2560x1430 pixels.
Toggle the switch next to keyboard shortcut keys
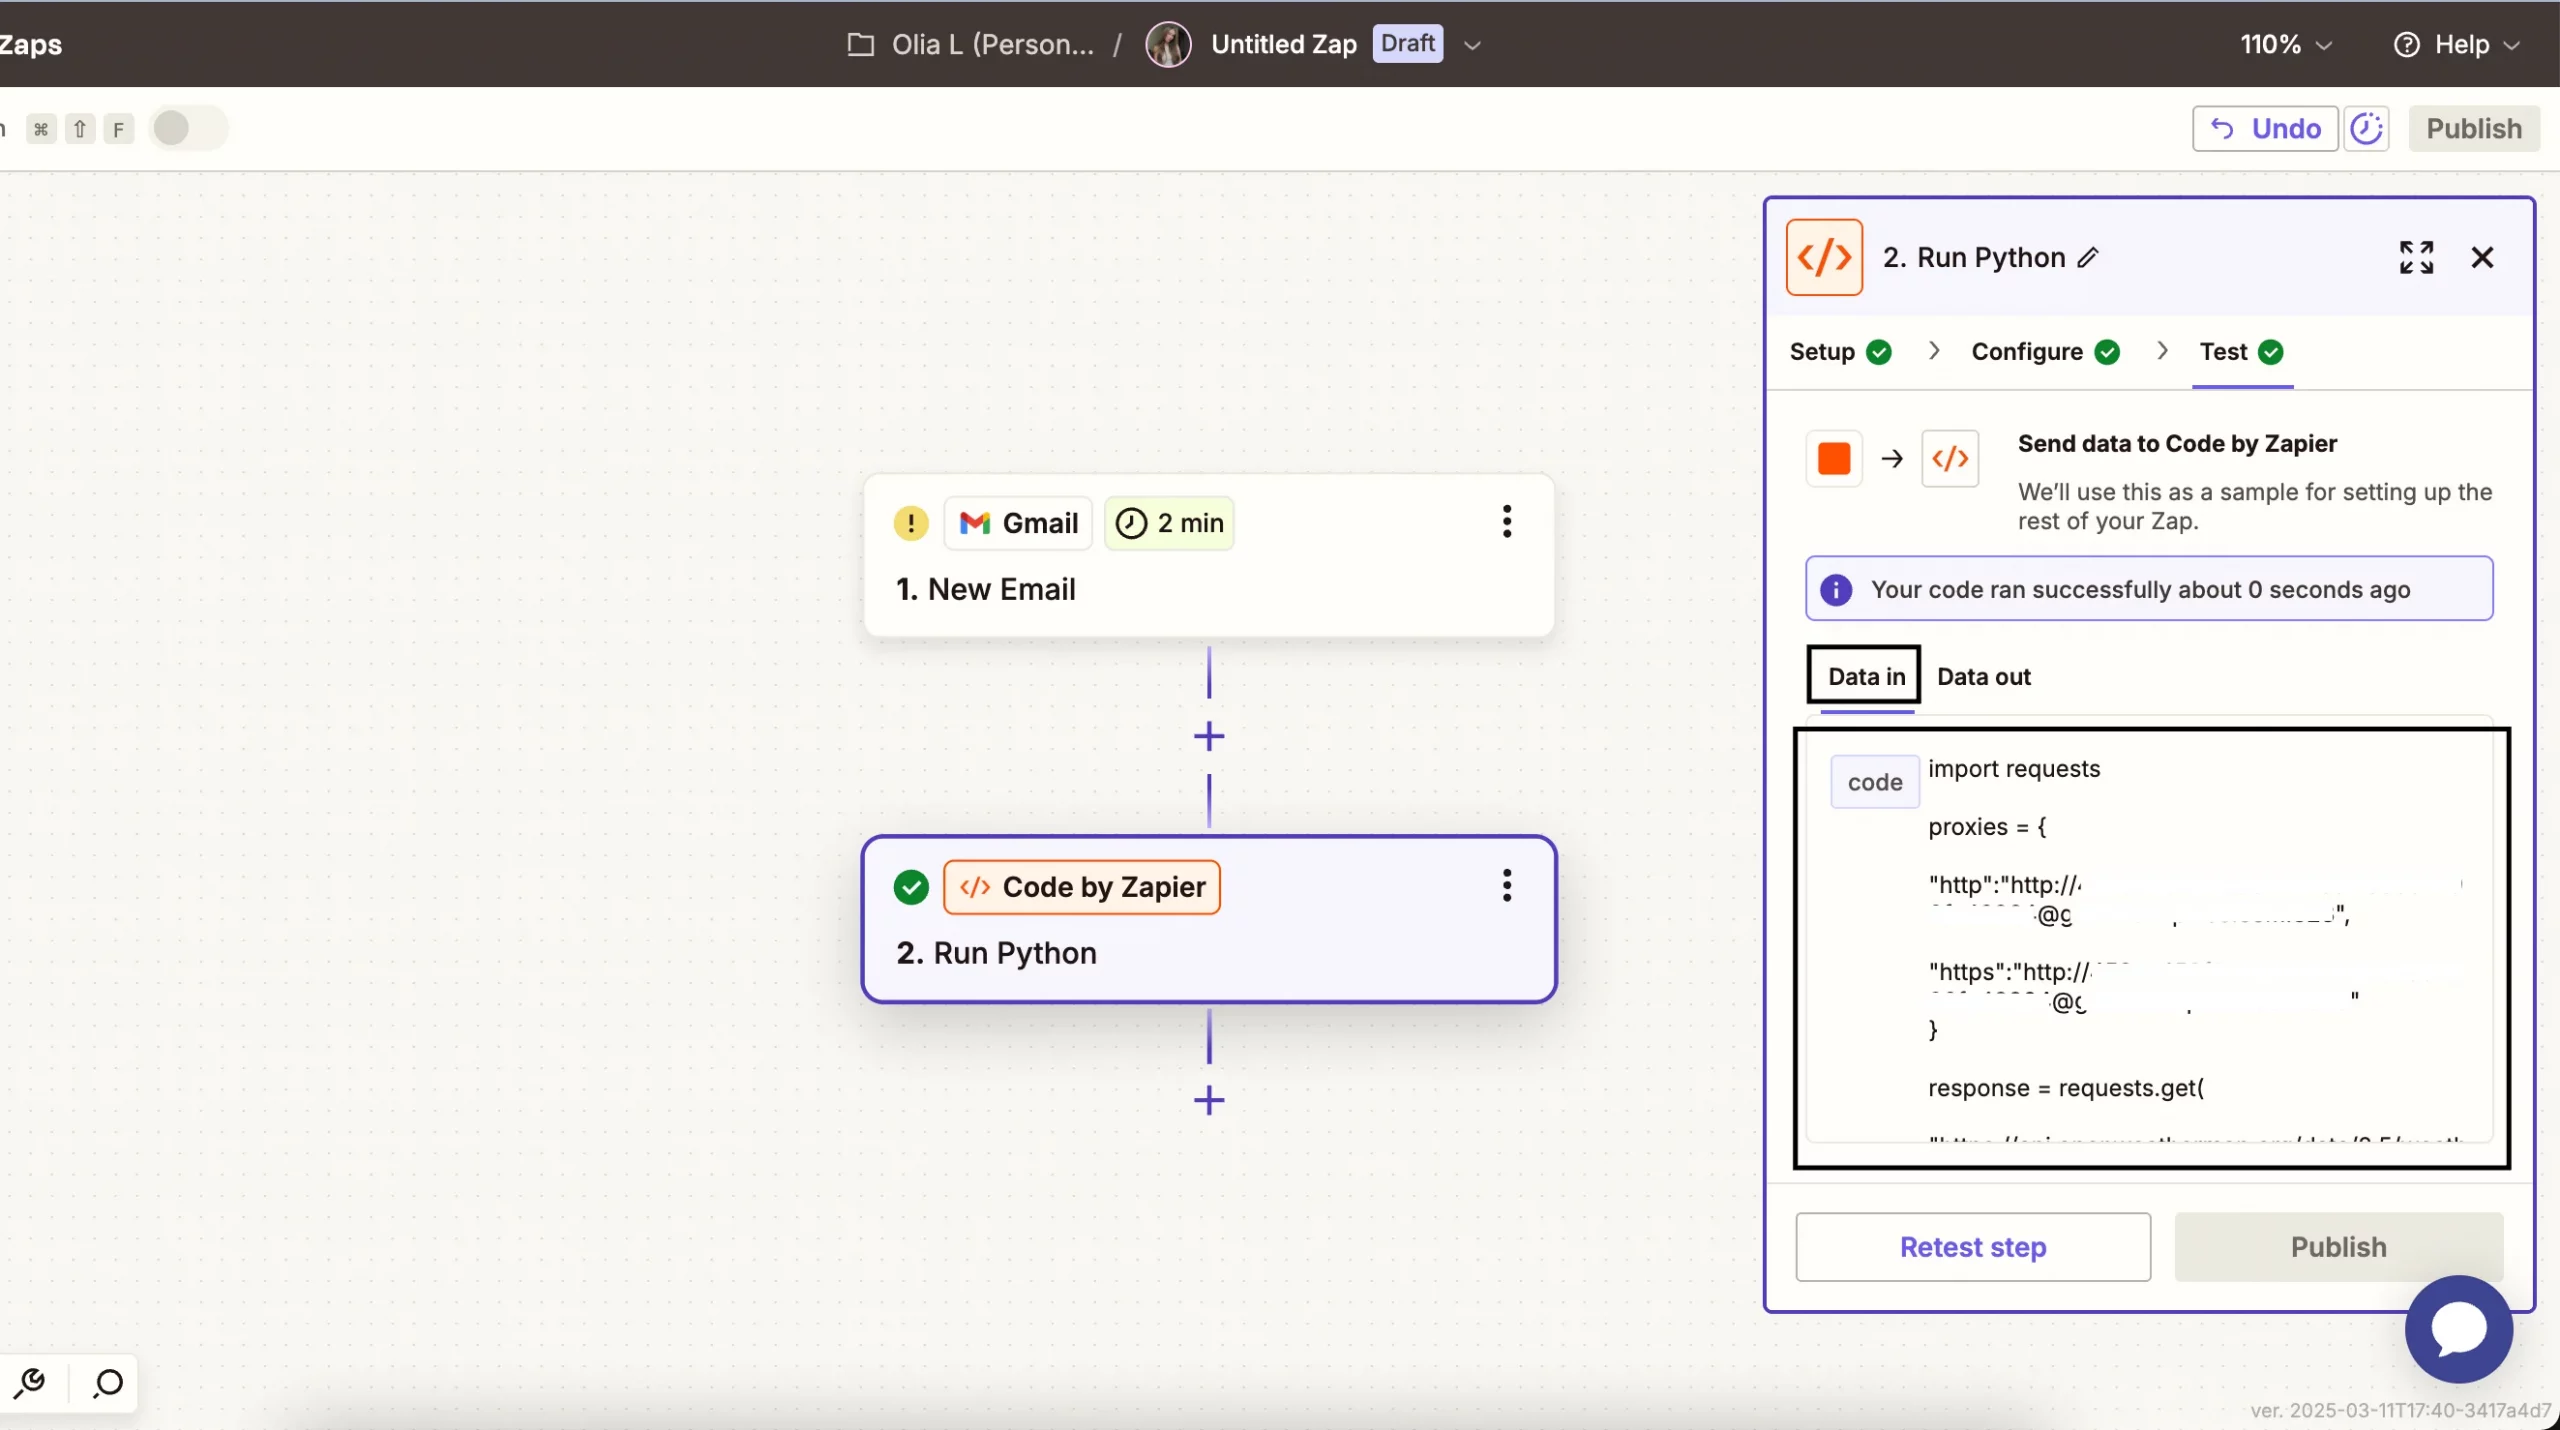[x=187, y=128]
